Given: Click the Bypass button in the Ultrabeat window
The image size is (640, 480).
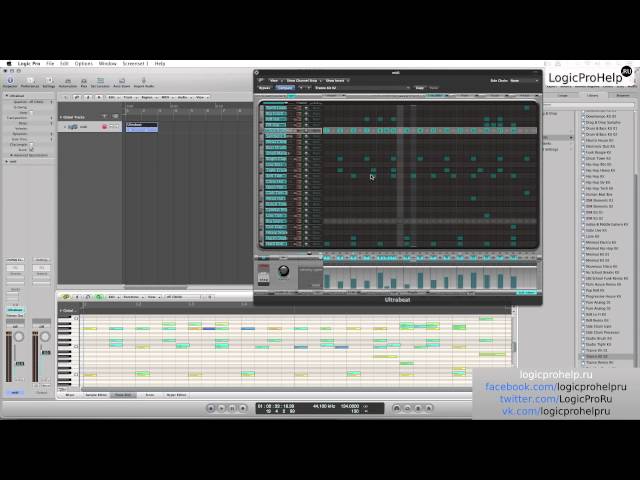Looking at the screenshot, I should click(x=264, y=88).
